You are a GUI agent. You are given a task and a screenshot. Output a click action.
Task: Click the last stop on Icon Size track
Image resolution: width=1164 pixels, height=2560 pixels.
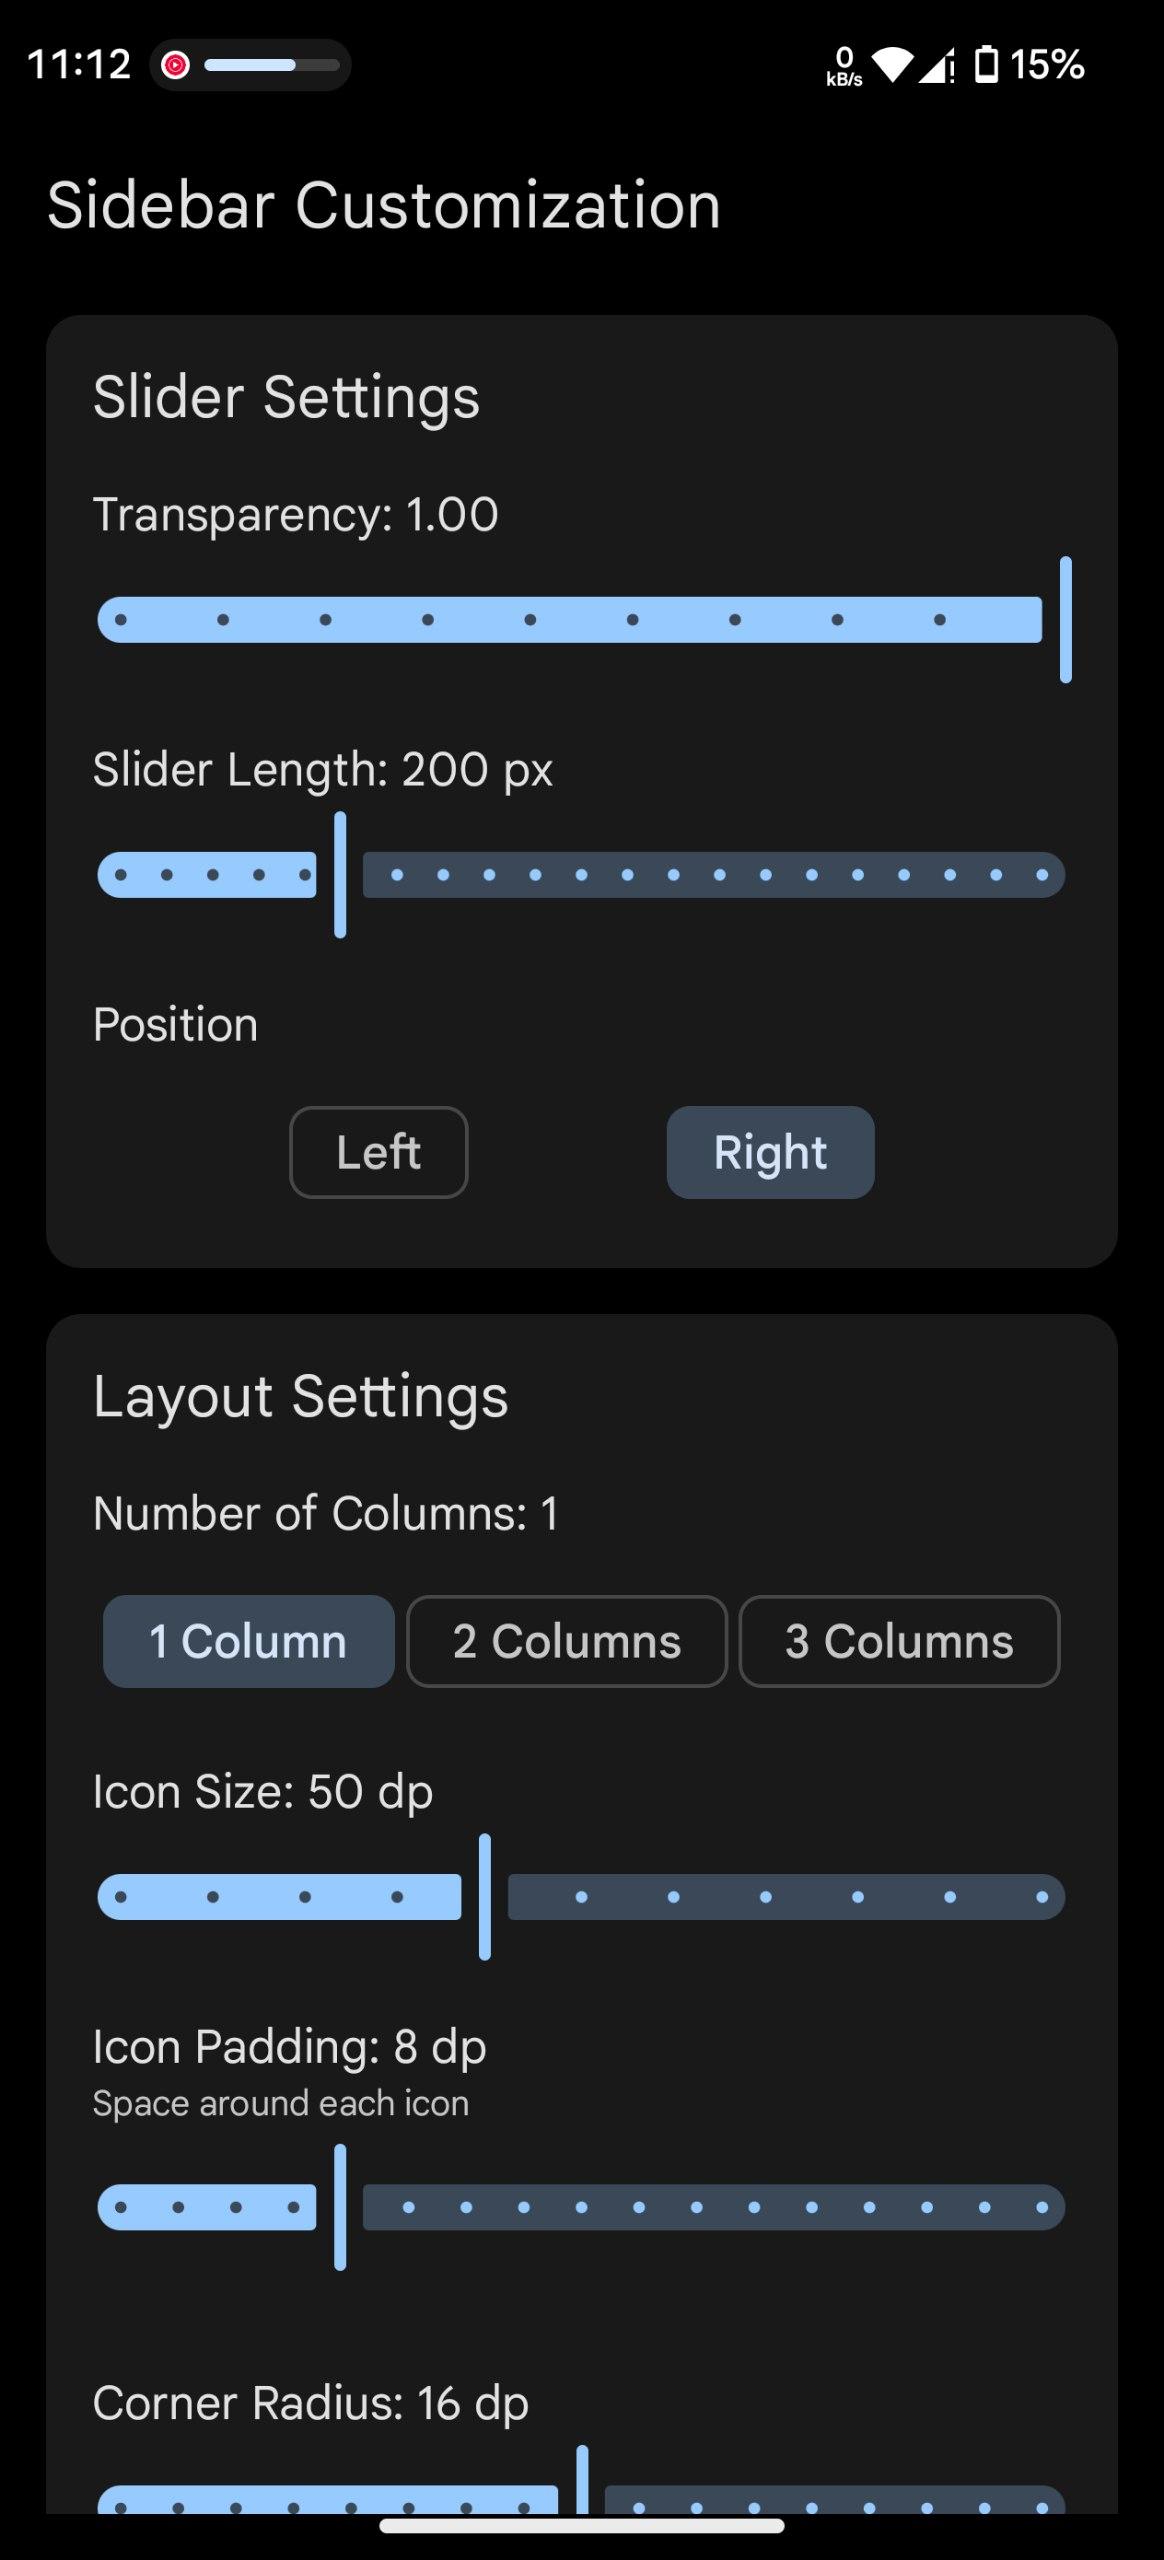(x=1042, y=1897)
